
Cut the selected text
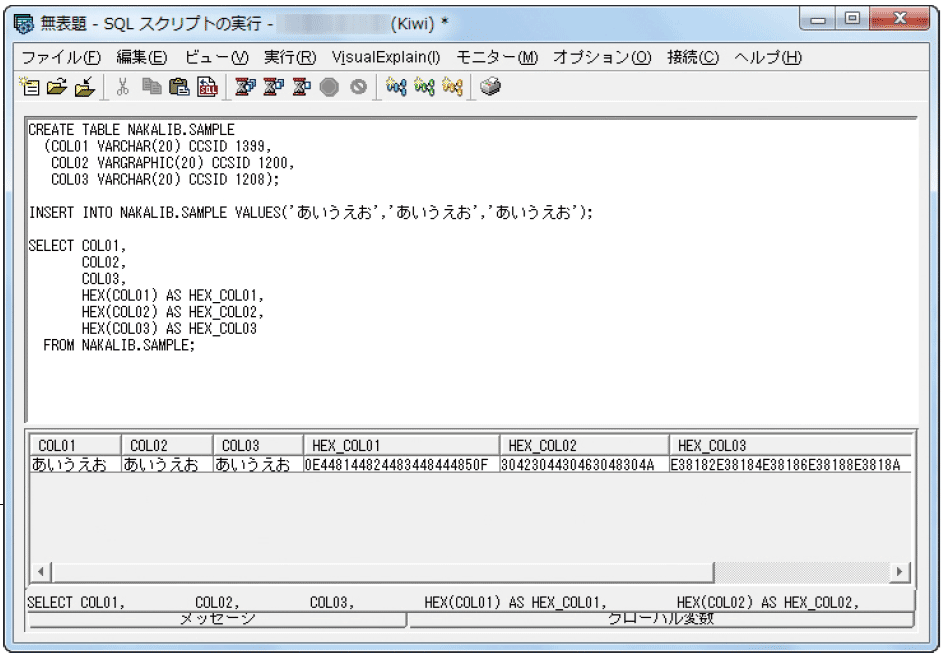tap(123, 87)
